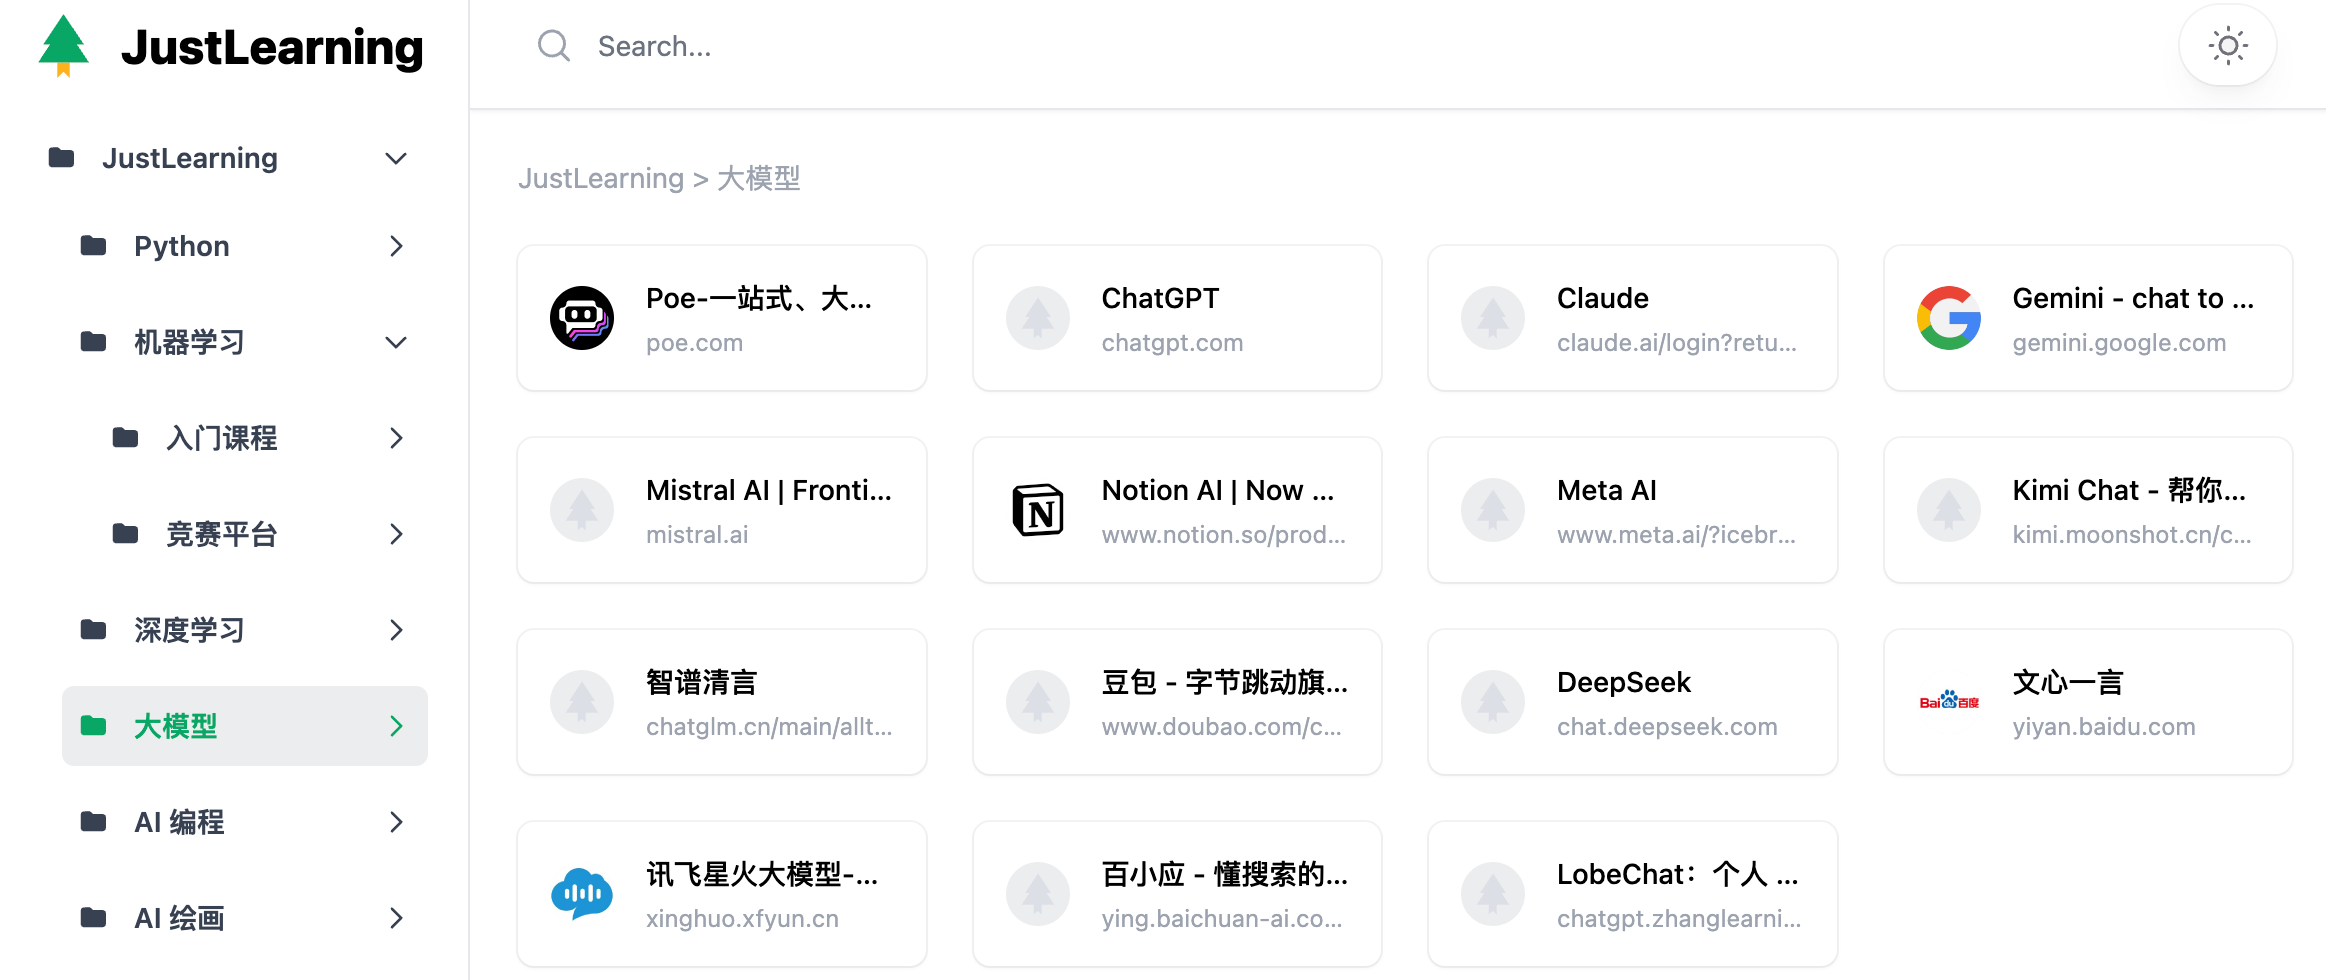Click the search magnifier icon
Image resolution: width=2326 pixels, height=980 pixels.
553,46
